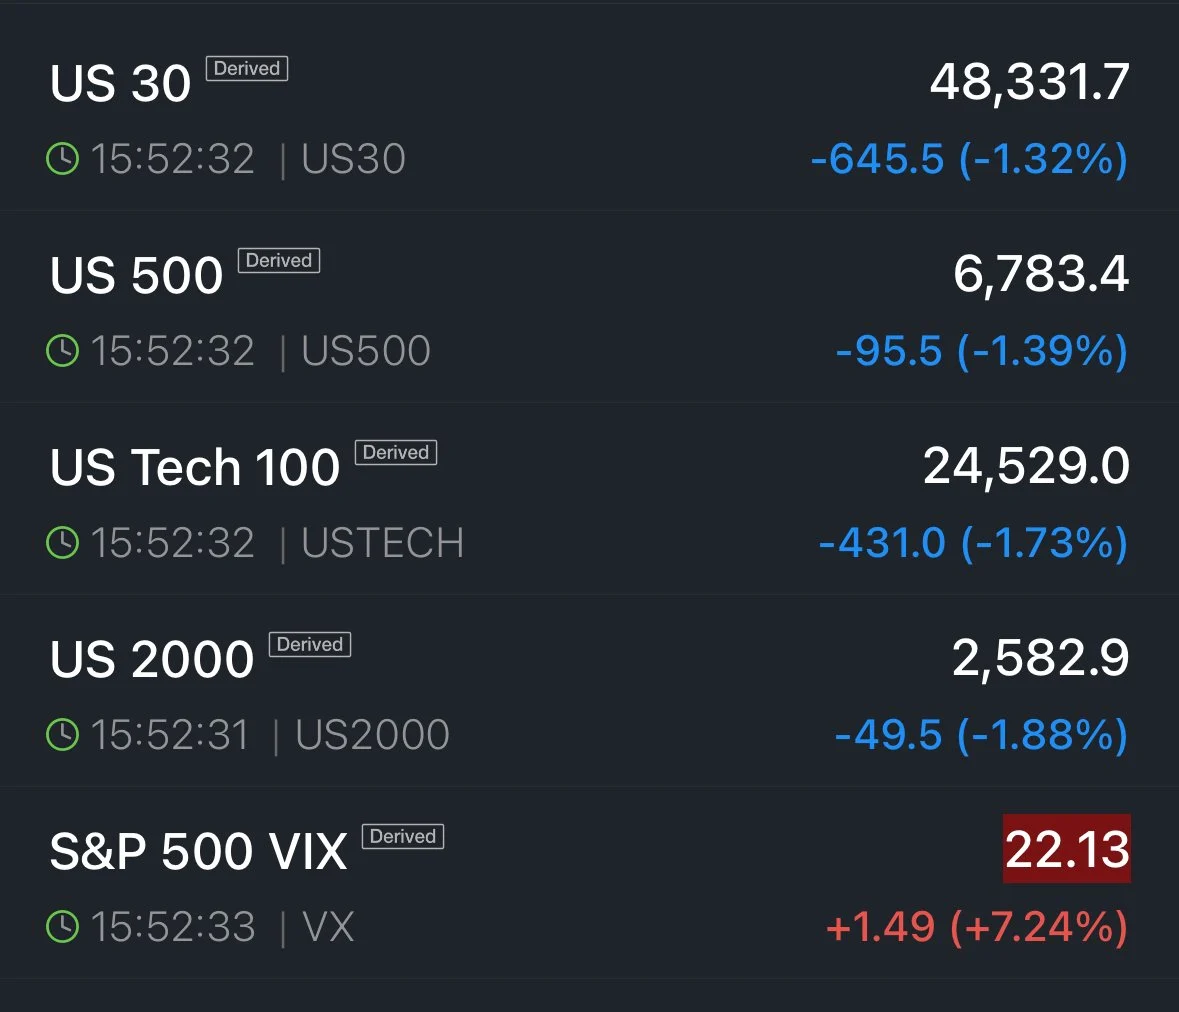This screenshot has height=1012, width=1179.
Task: Click the Derived badge next to US 30
Action: (x=247, y=68)
